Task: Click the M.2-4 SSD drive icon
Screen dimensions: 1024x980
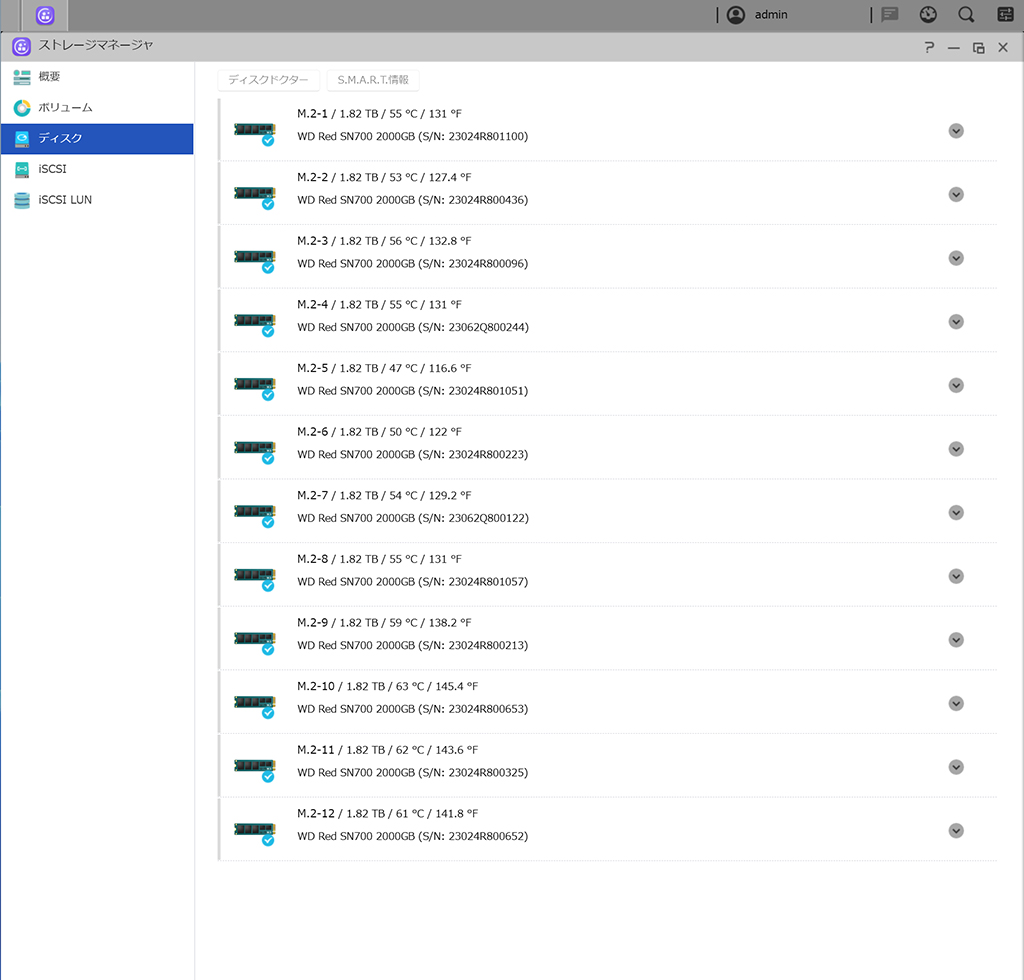Action: pyautogui.click(x=255, y=323)
